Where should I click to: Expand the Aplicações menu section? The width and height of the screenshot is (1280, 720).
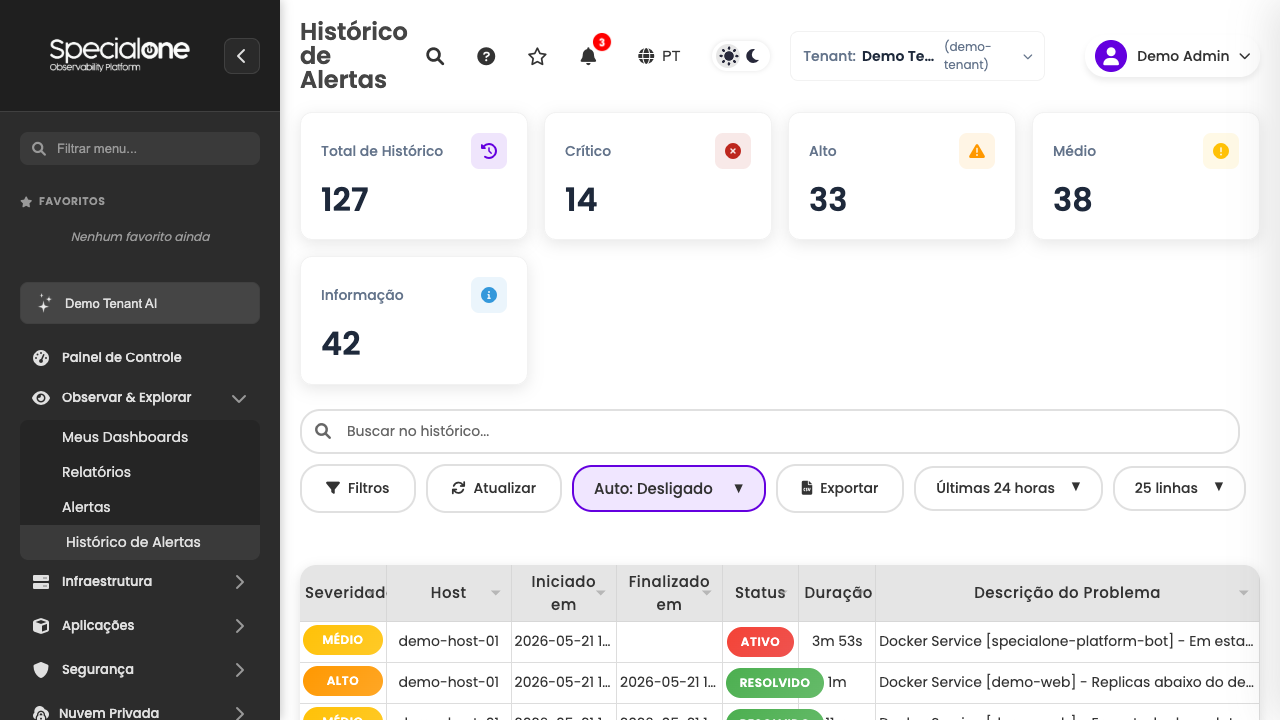140,625
